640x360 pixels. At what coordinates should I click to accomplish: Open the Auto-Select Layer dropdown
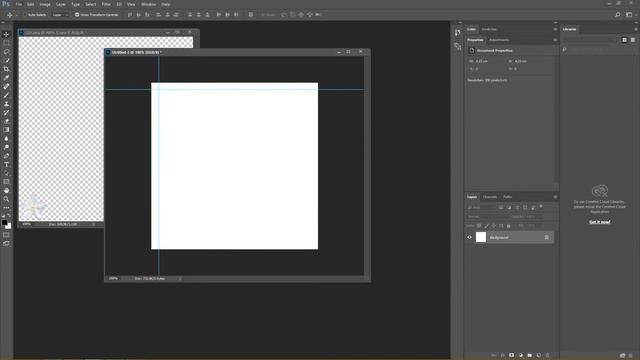click(x=60, y=15)
